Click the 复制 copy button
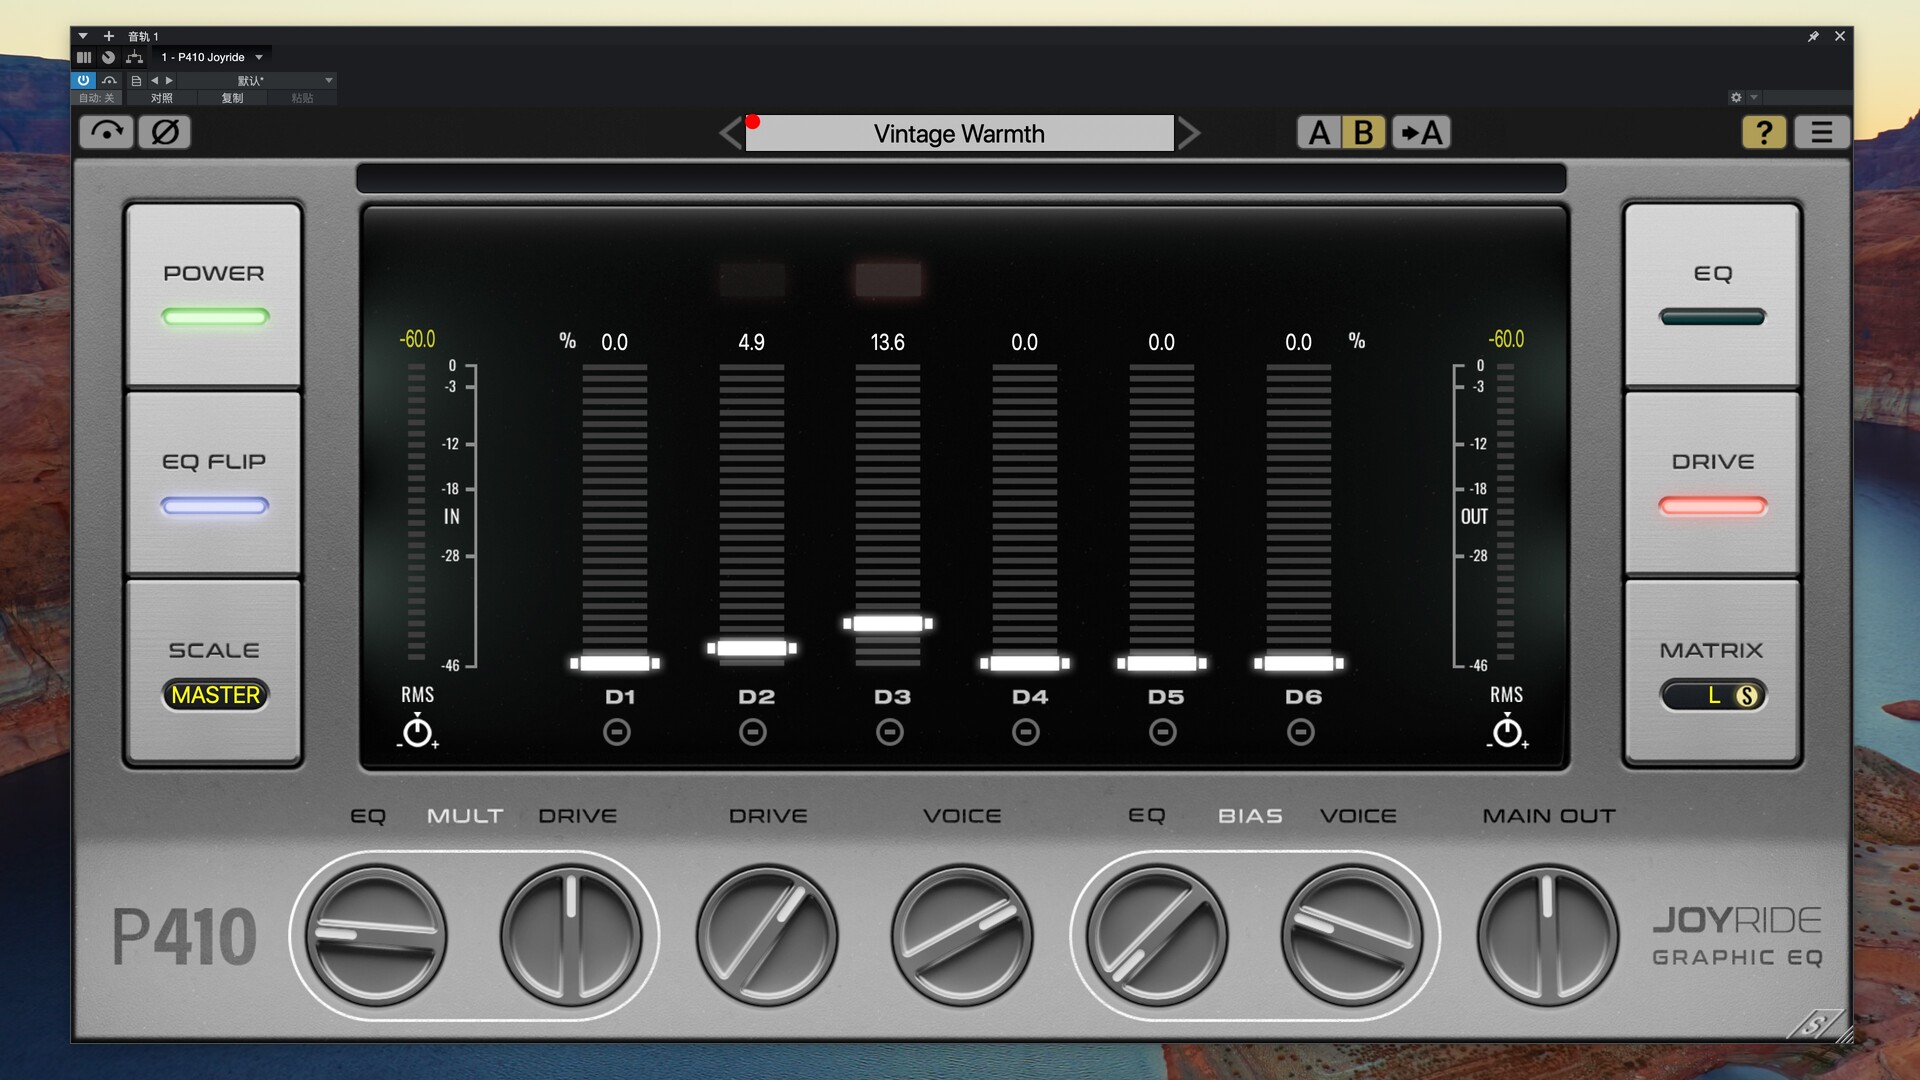The image size is (1920, 1080). coord(232,98)
